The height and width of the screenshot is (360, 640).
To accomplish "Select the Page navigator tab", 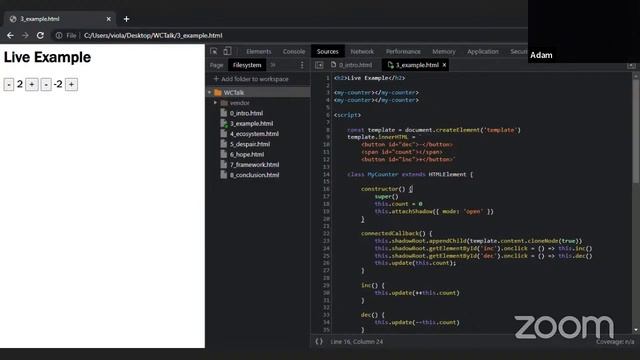I will 216,65.
